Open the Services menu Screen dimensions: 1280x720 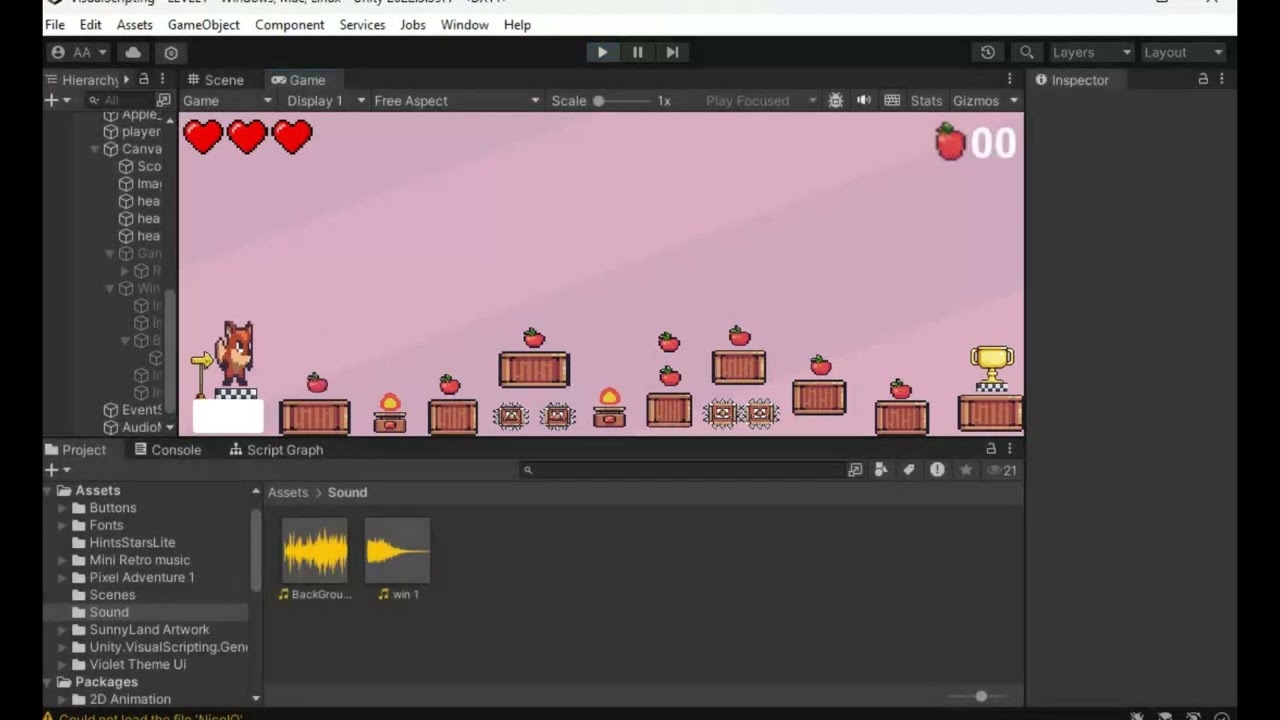(362, 24)
